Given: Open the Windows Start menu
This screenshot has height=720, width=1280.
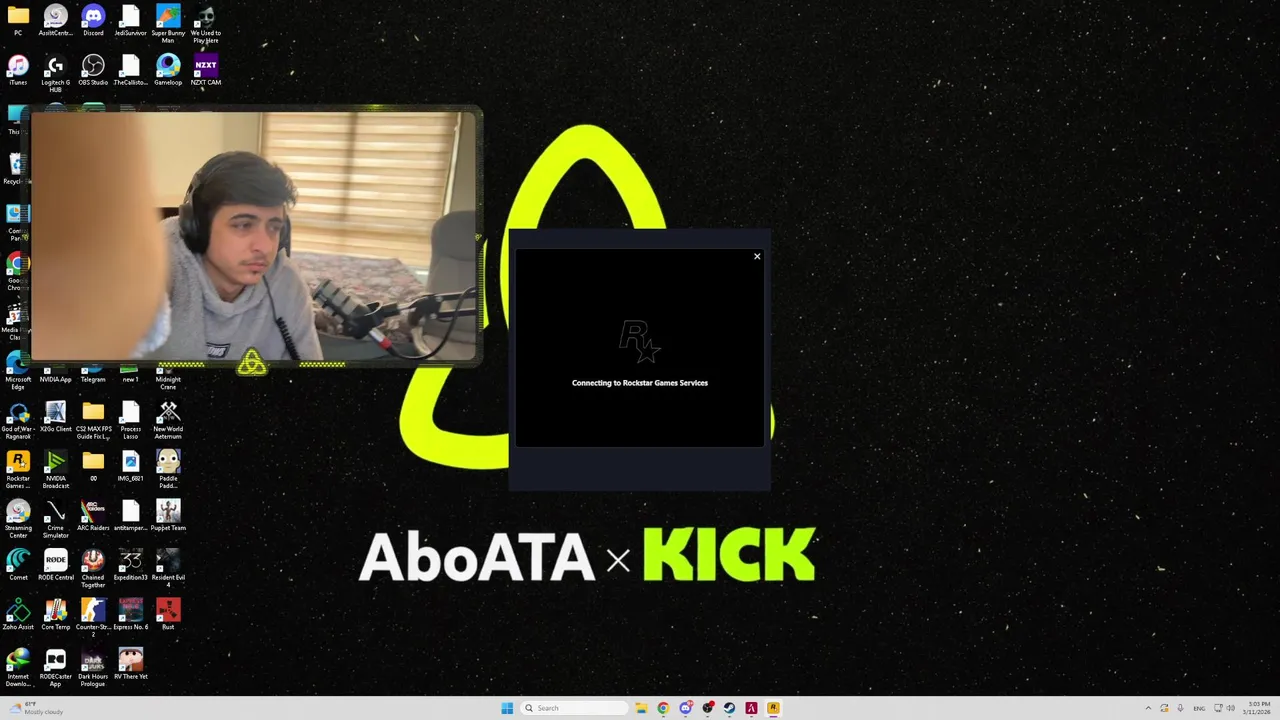Looking at the screenshot, I should click(507, 708).
